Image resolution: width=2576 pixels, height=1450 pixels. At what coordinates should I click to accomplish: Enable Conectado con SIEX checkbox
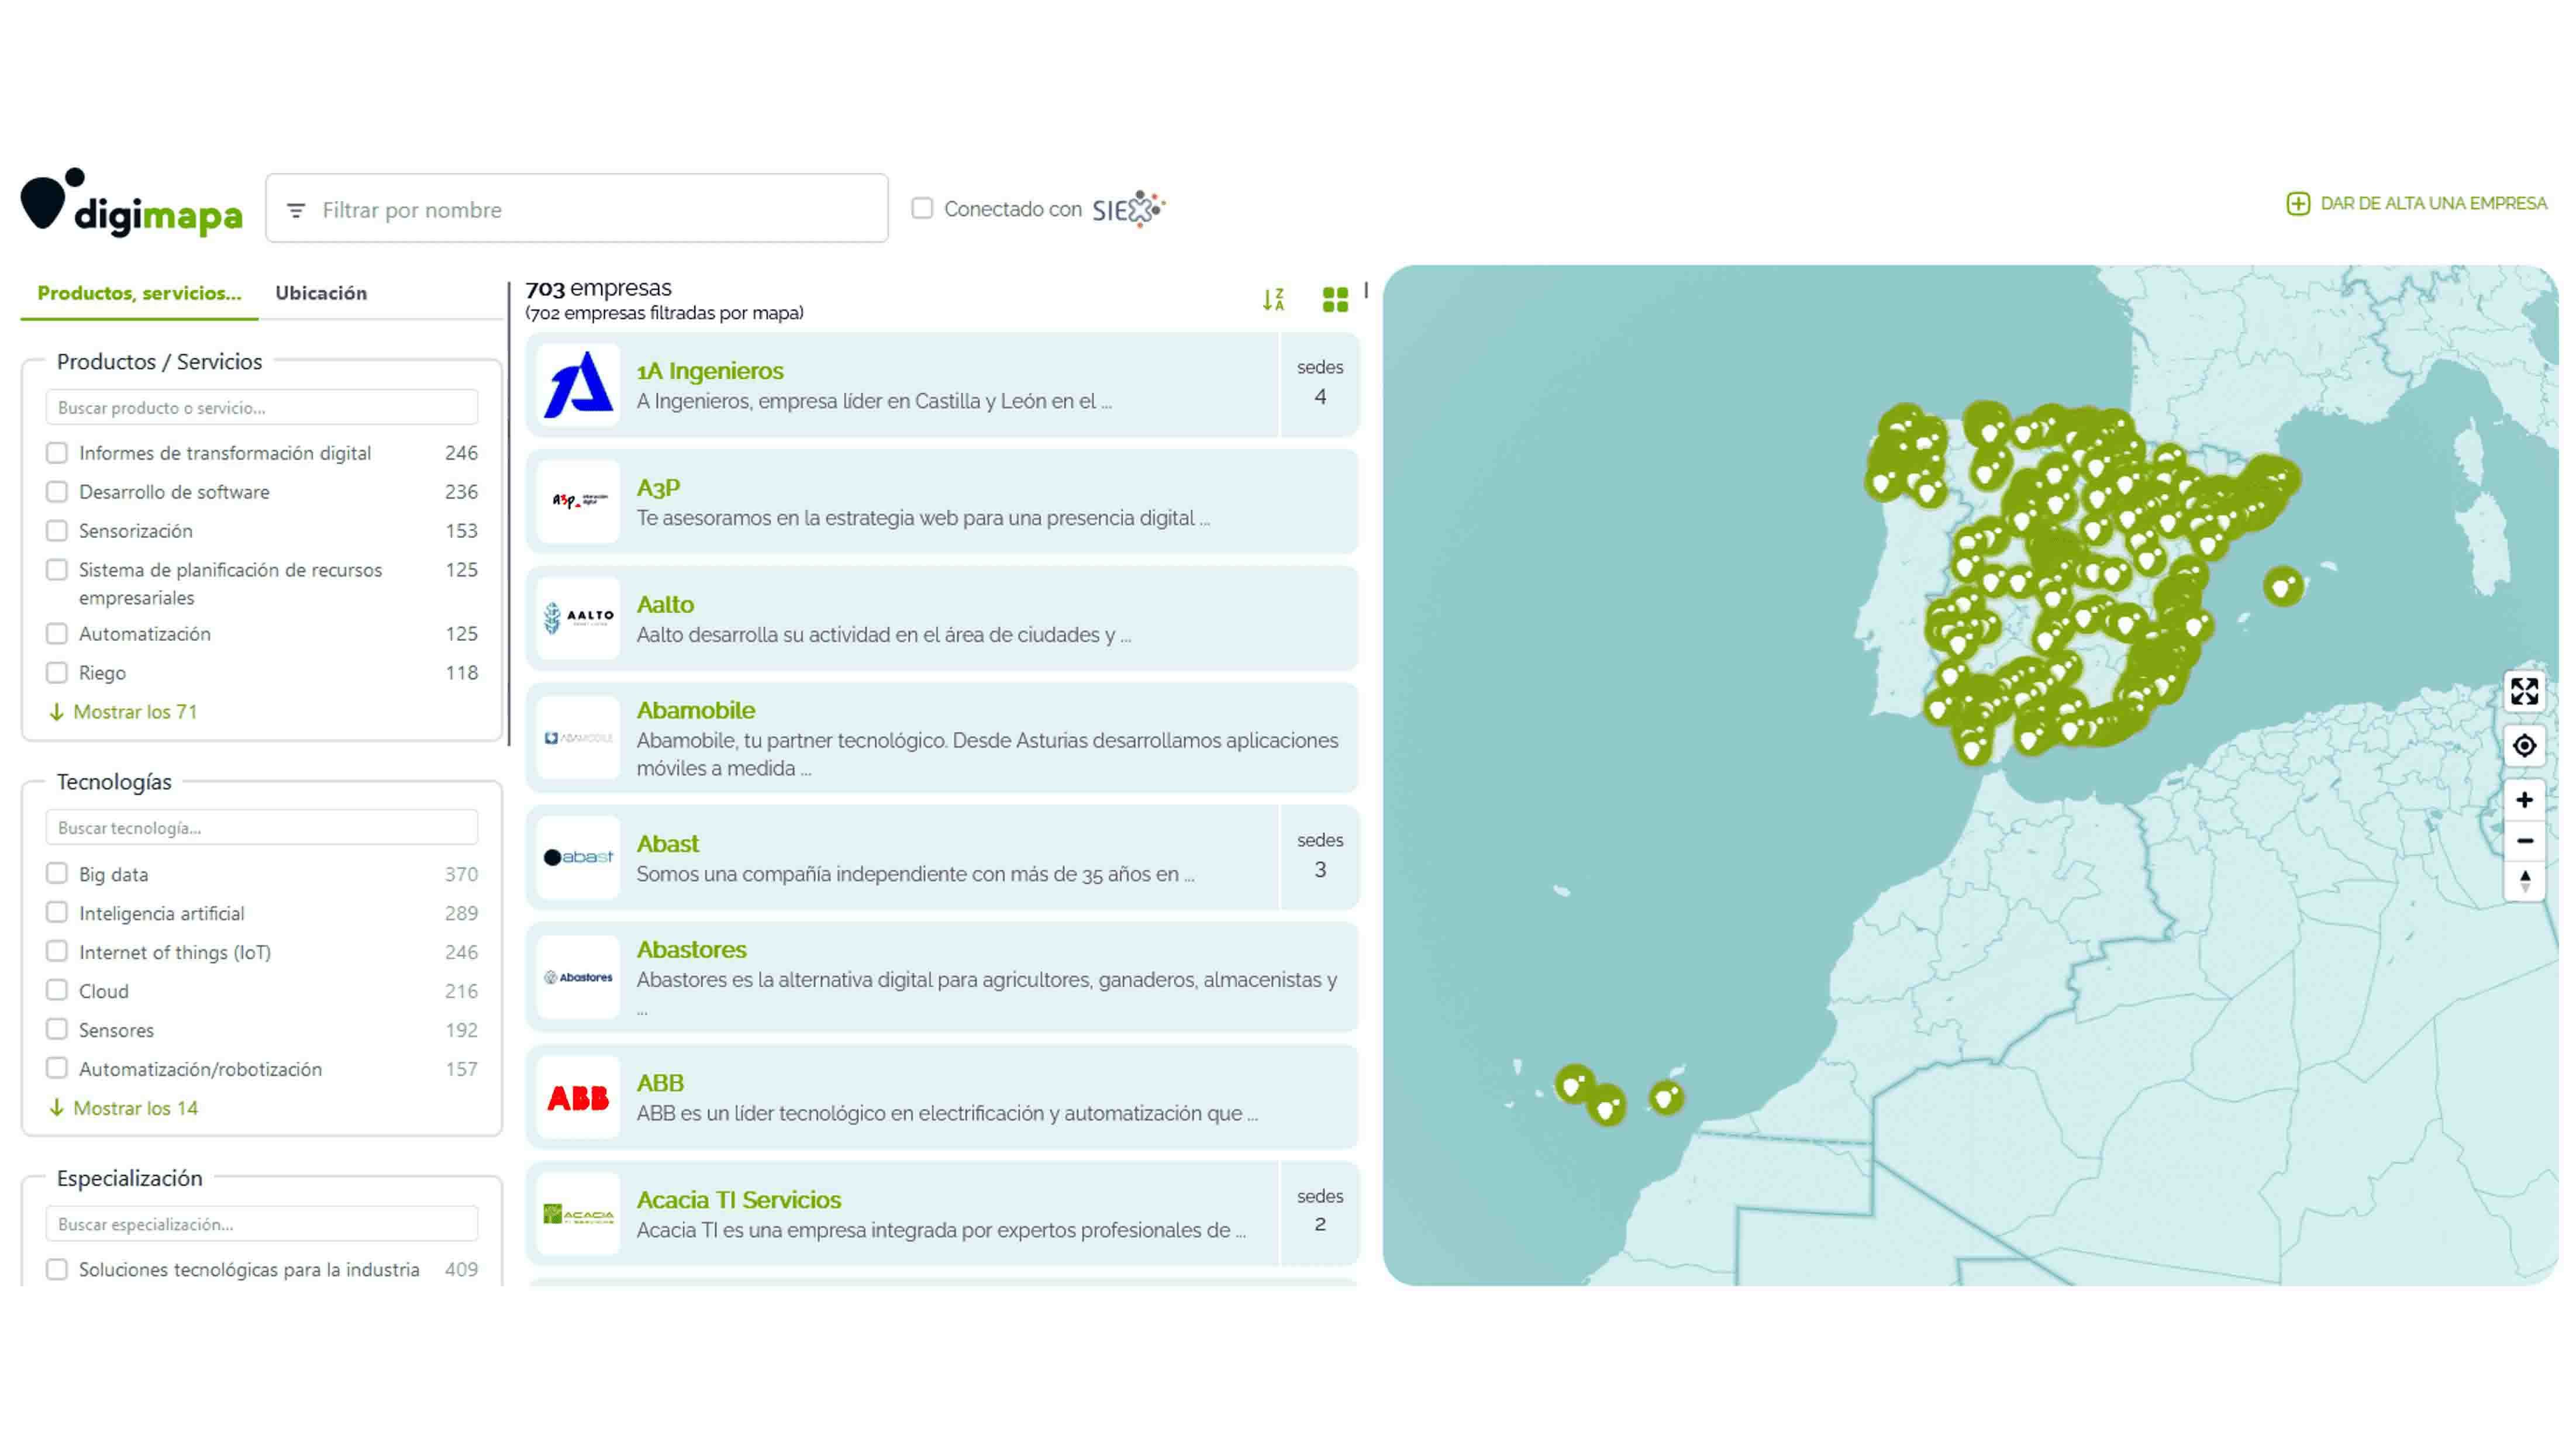click(x=922, y=208)
